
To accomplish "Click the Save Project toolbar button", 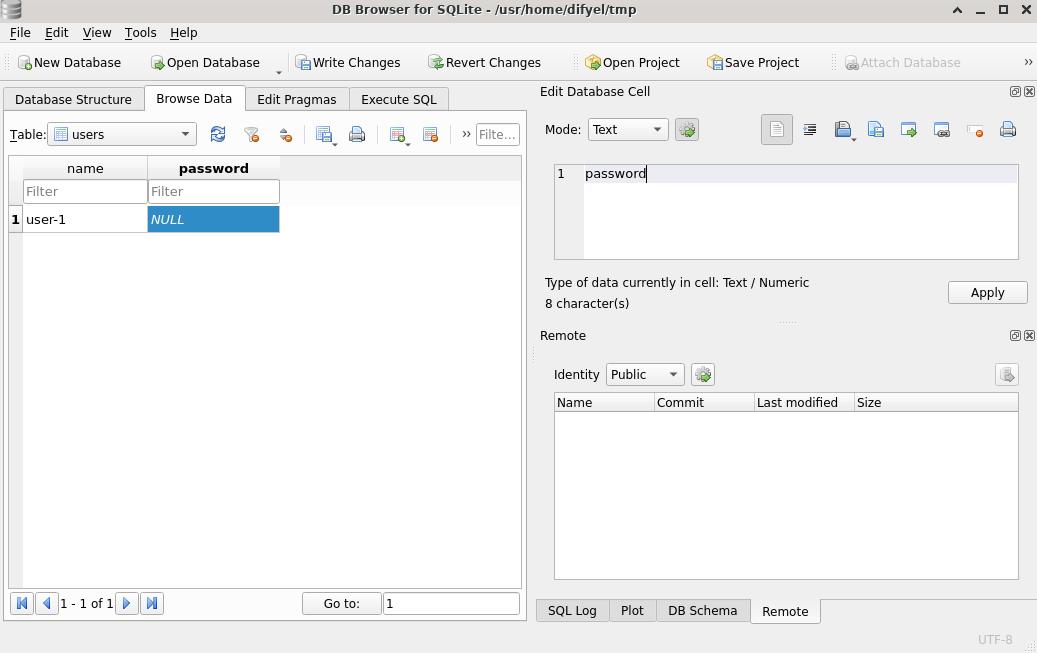I will 753,62.
